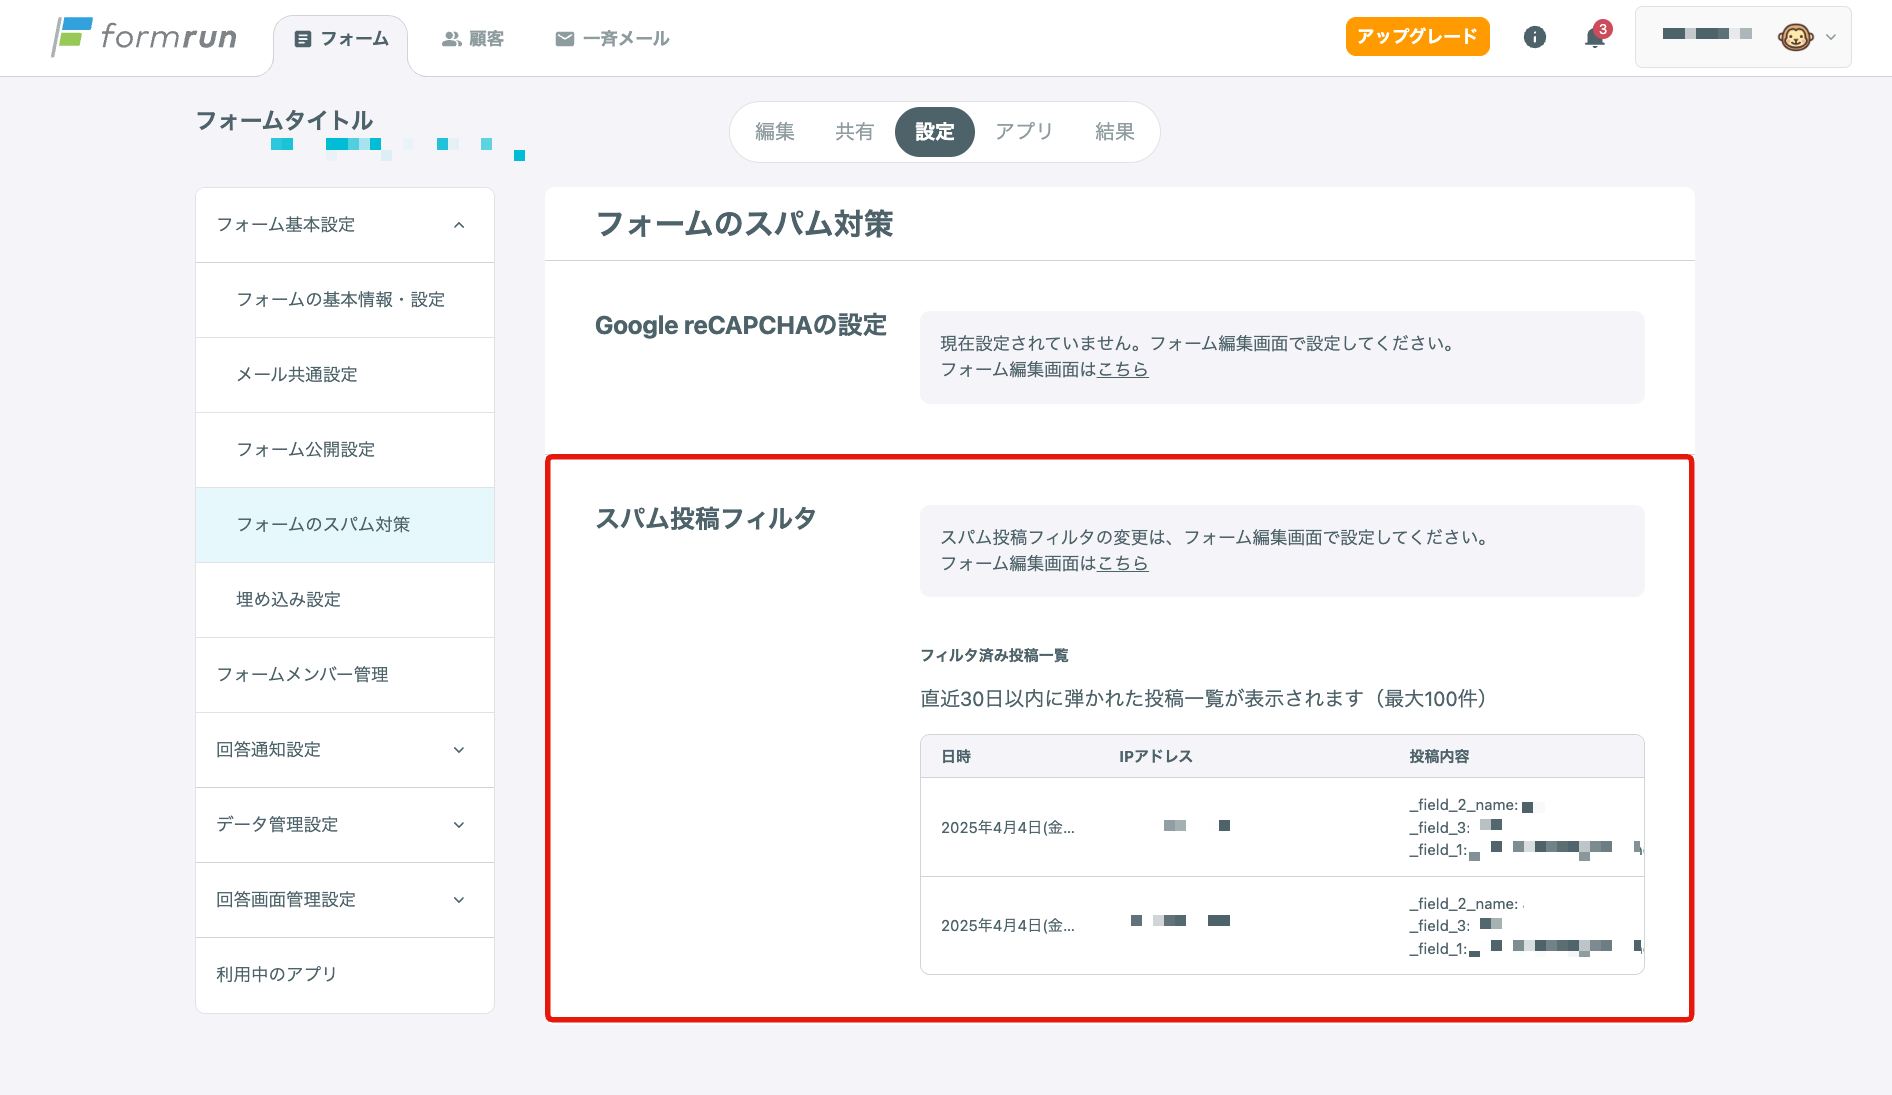Open 利用中のアプリ in the sidebar
1892x1095 pixels.
(345, 975)
